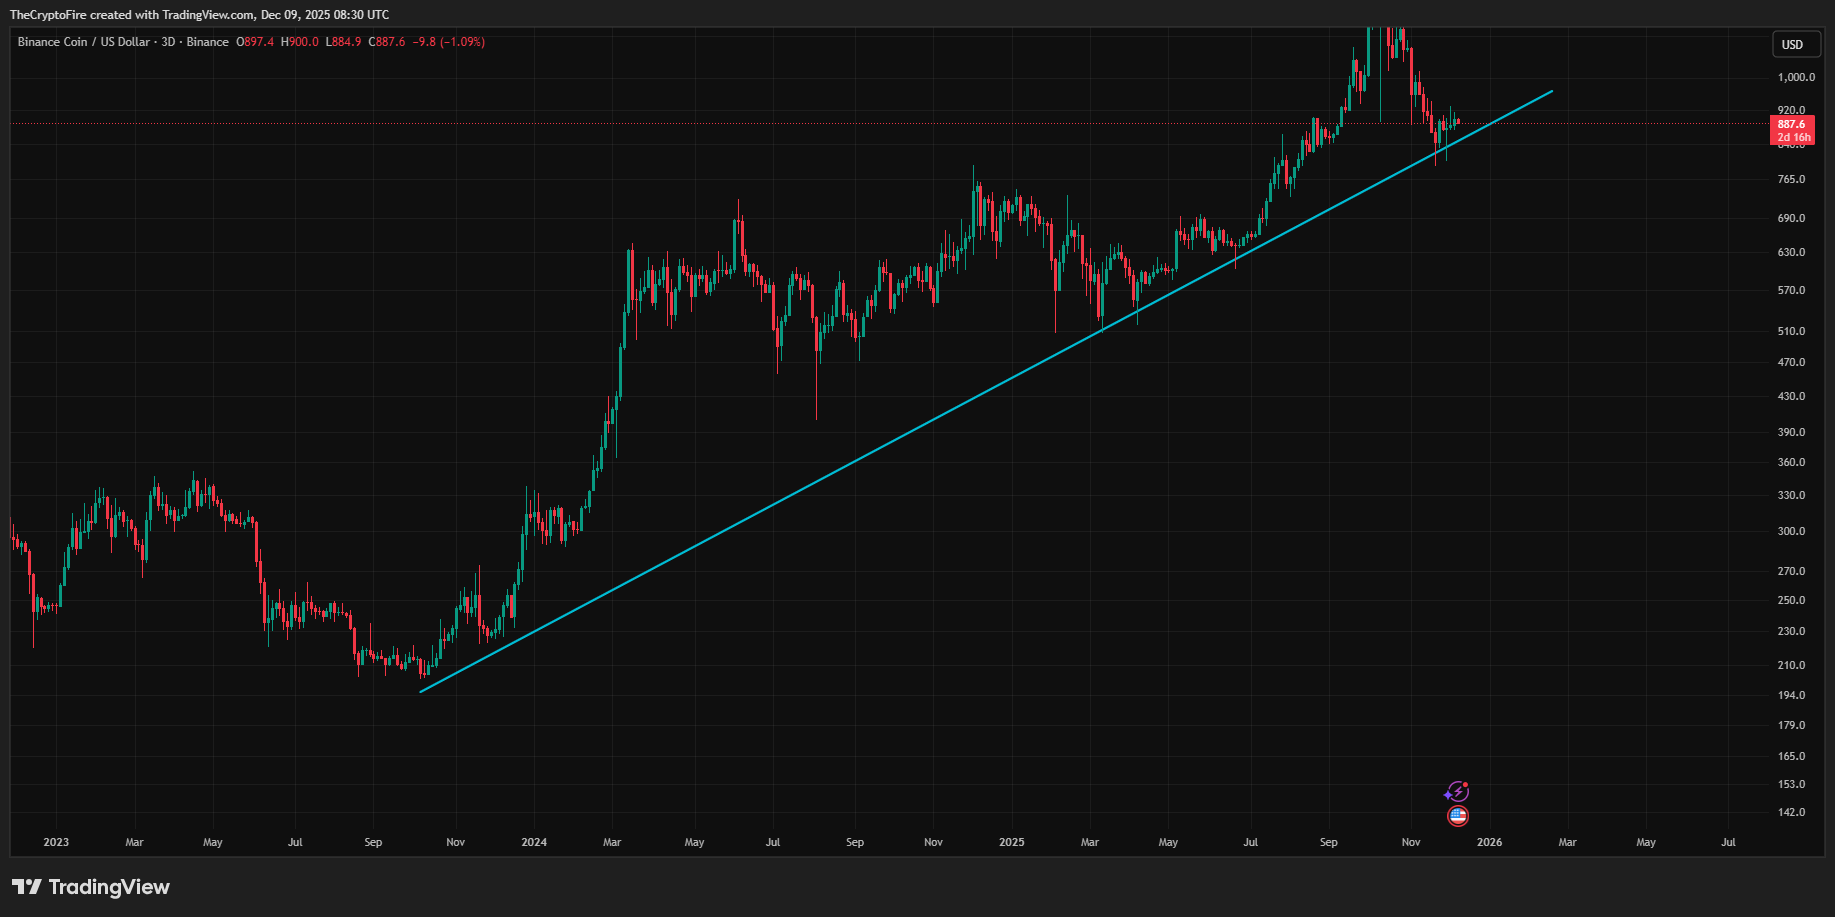Click the 210.0 price axis label

pyautogui.click(x=1792, y=665)
